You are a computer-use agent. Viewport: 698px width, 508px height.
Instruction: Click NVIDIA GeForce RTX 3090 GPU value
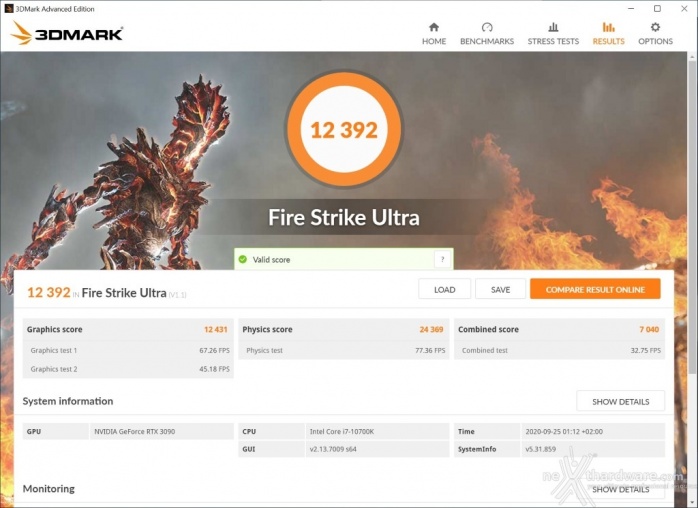(x=134, y=431)
